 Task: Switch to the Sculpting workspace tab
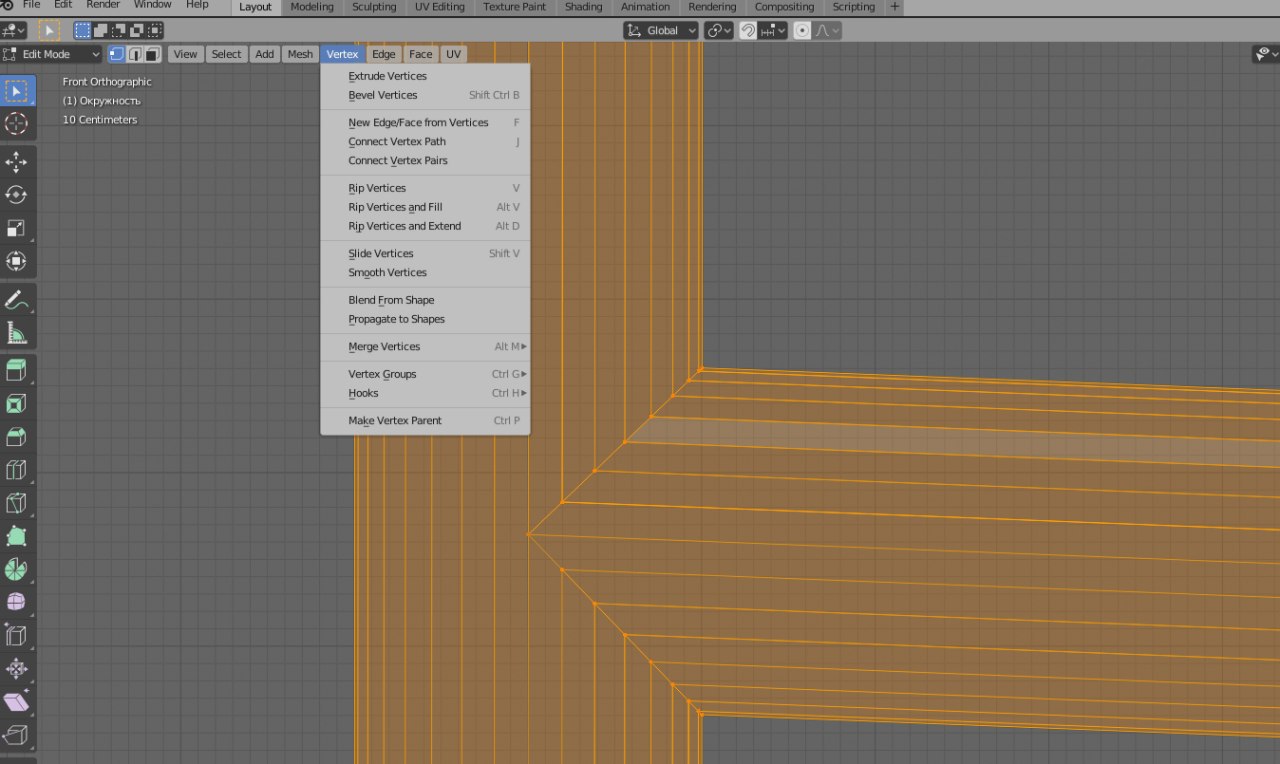[373, 7]
